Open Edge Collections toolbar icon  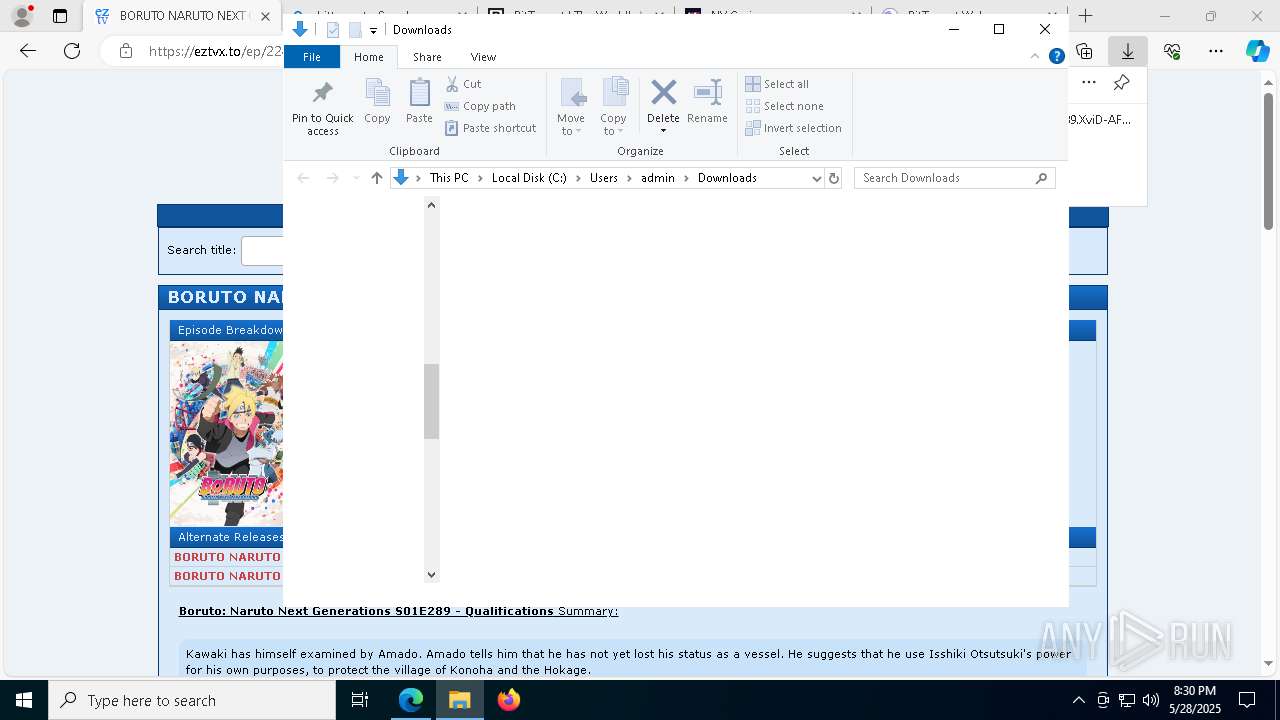(1084, 51)
